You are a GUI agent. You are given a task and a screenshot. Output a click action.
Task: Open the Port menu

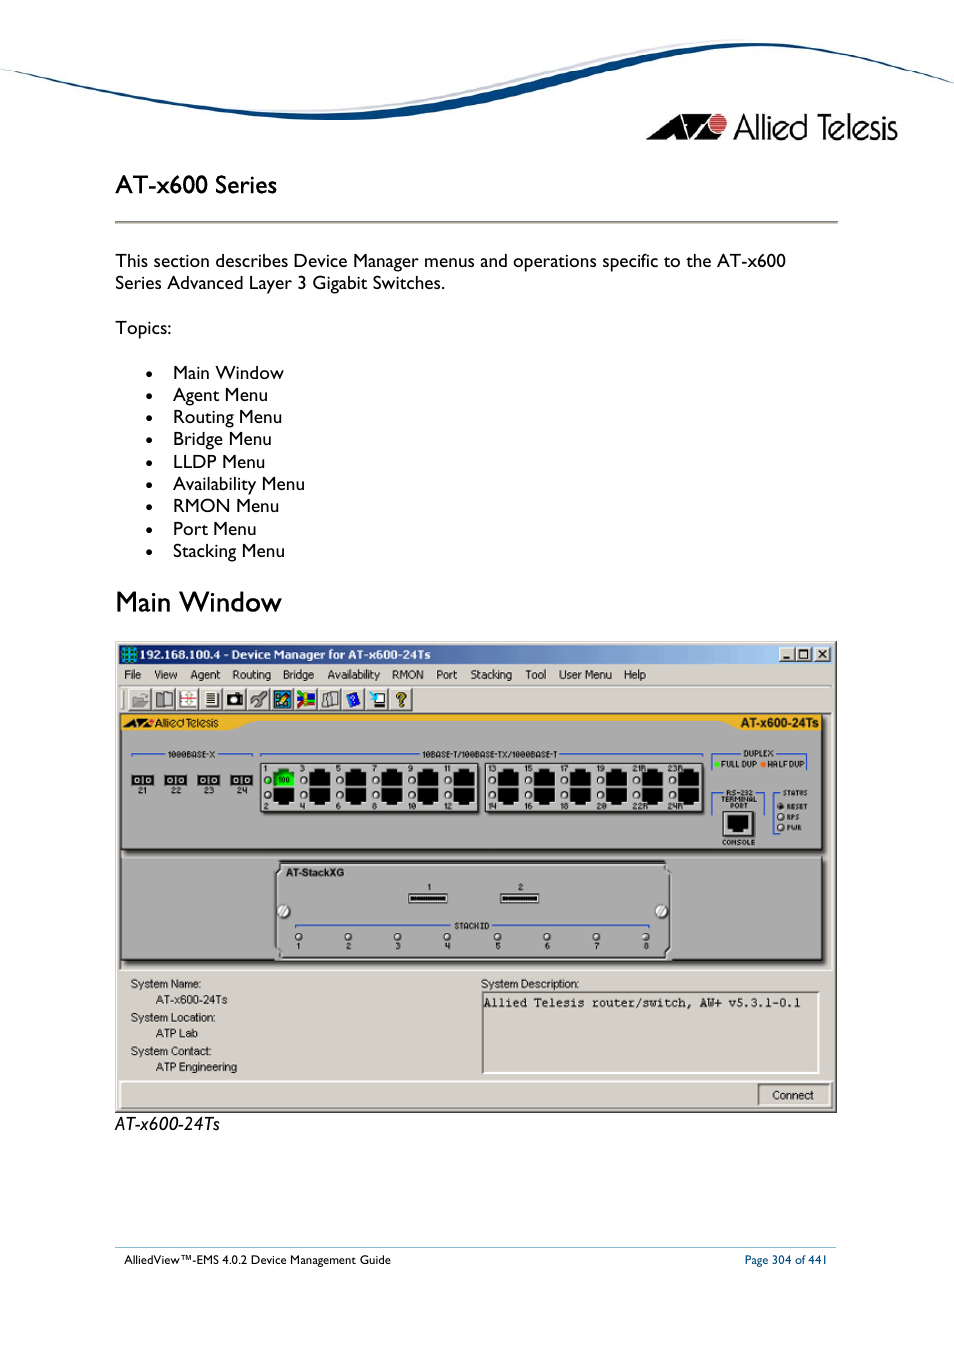pos(447,675)
